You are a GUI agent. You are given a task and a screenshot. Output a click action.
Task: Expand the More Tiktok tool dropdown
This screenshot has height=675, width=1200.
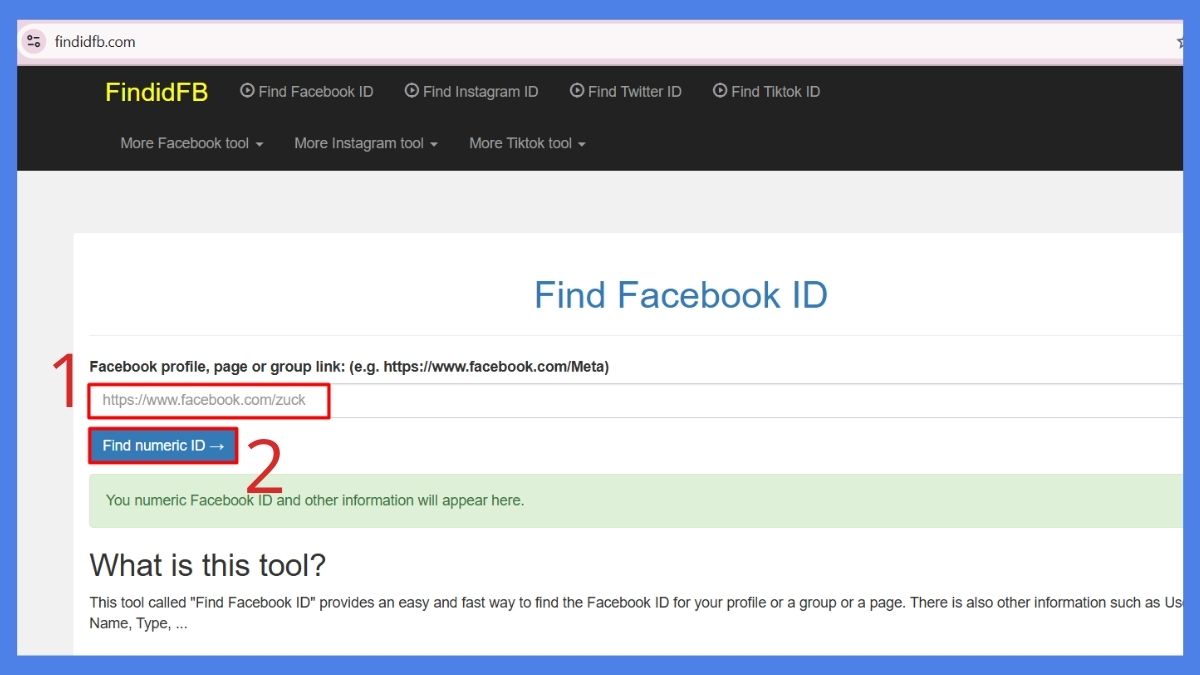[x=527, y=143]
